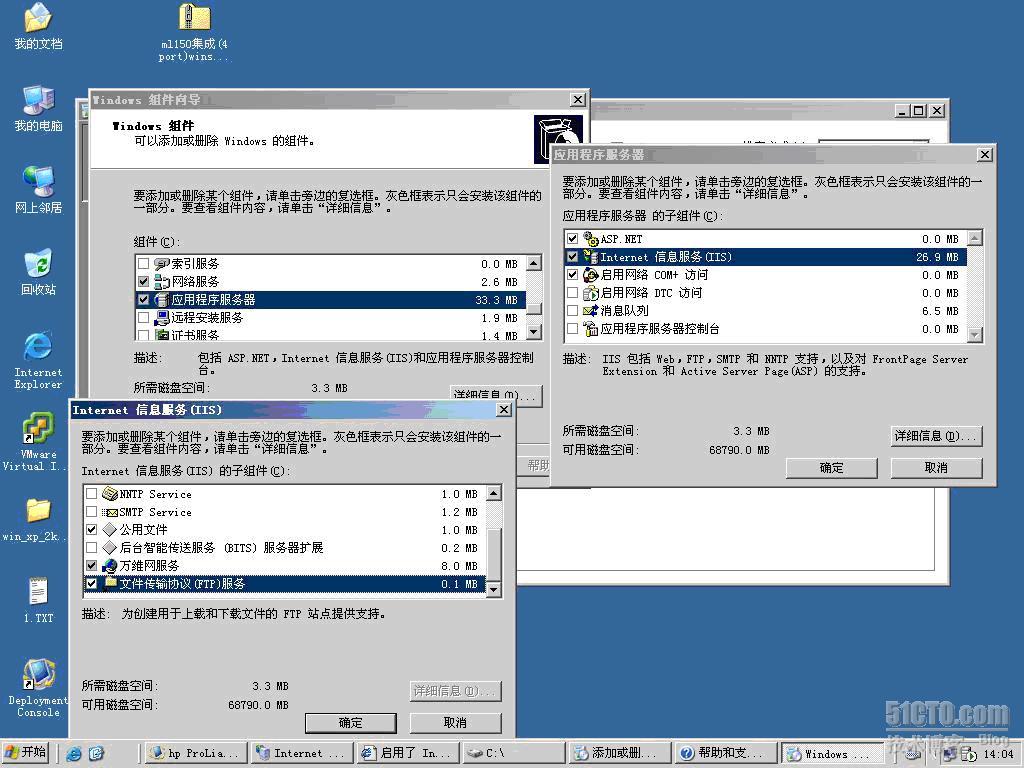This screenshot has height=768, width=1024.
Task: Select the NNTP Service item icon
Action: coord(110,494)
